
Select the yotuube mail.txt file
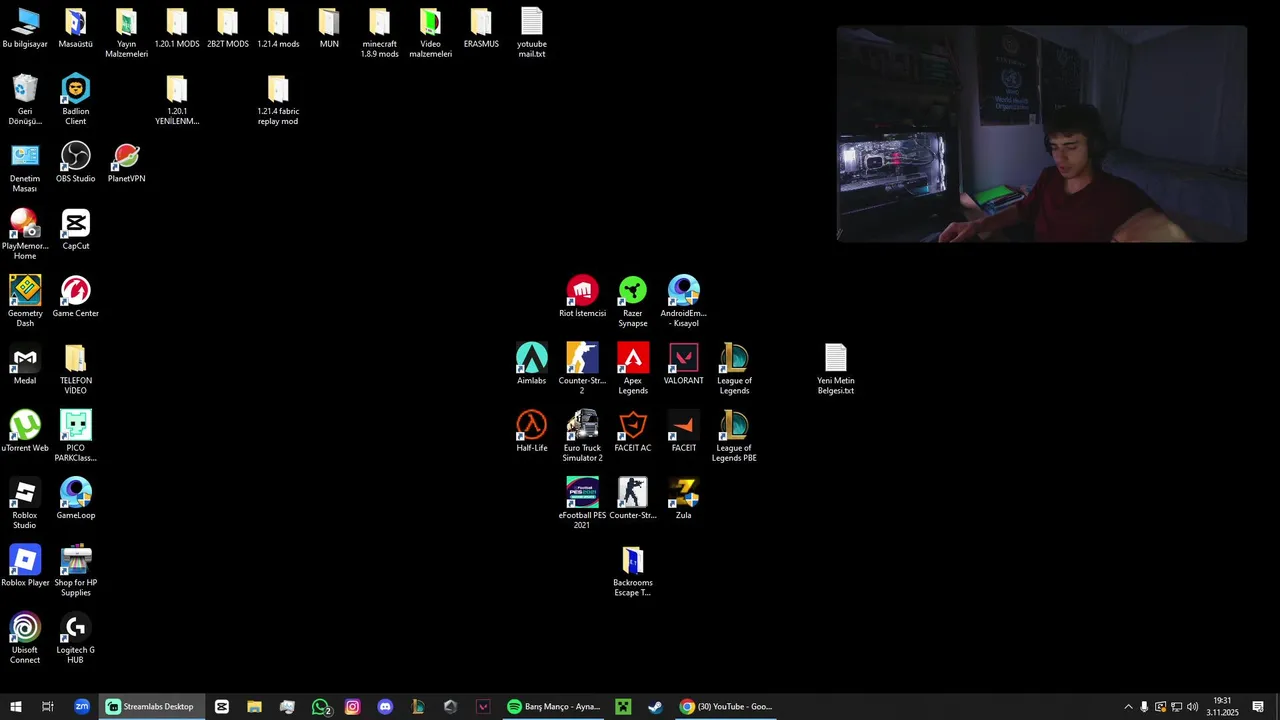click(532, 32)
